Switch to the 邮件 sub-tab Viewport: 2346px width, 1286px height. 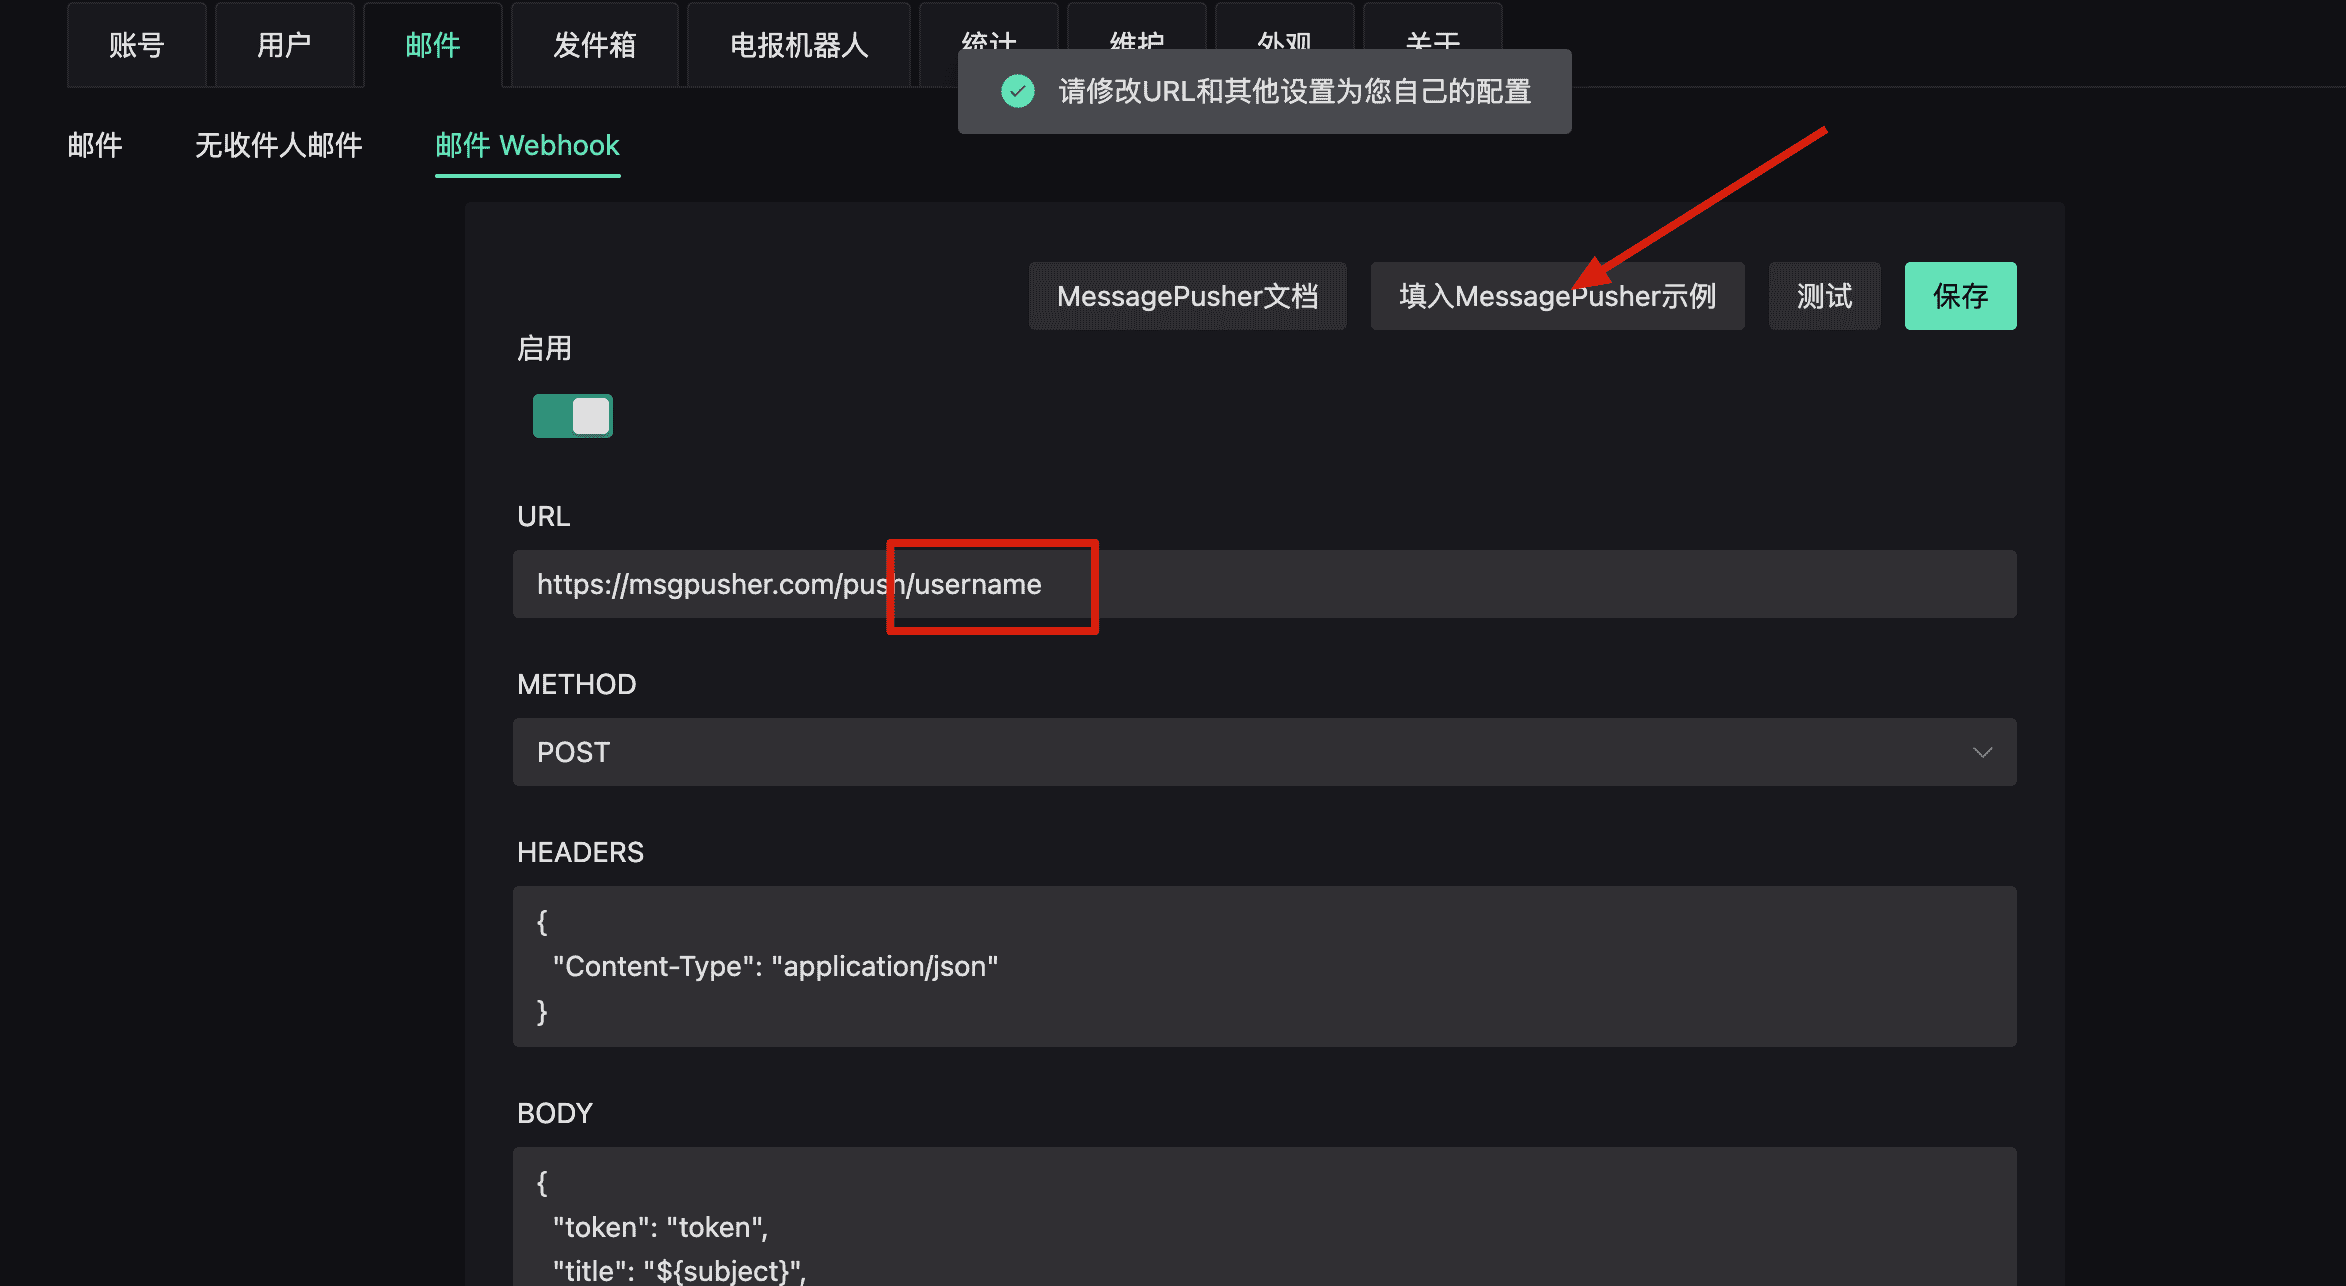tap(94, 146)
